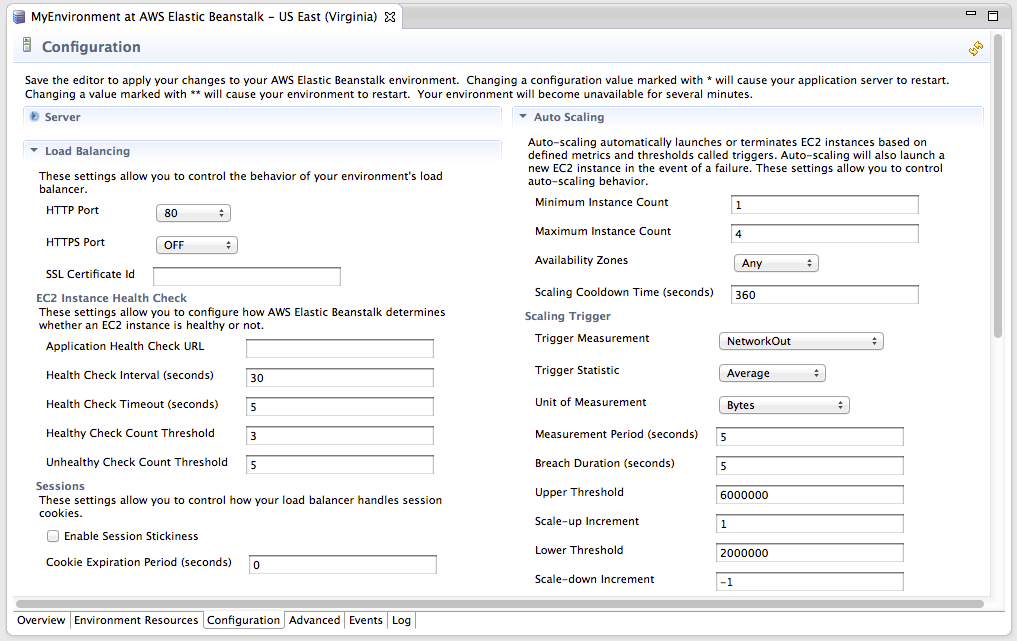Close the MyEnvironment editor tab
1017x641 pixels.
[x=390, y=18]
